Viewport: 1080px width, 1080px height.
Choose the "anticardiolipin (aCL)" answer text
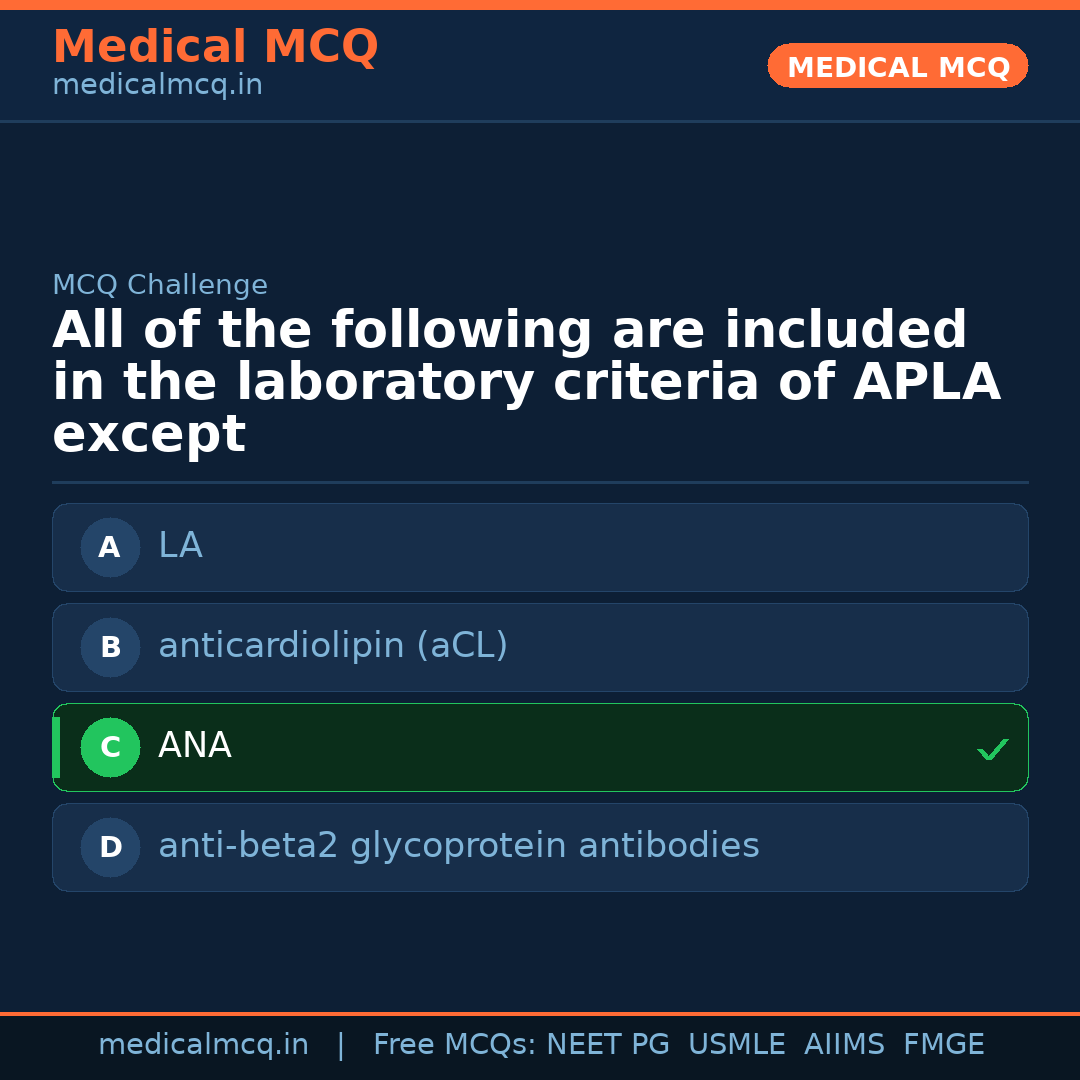click(x=333, y=646)
